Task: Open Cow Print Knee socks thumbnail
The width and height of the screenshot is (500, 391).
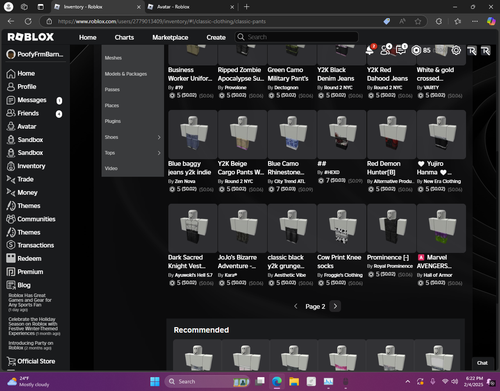Action: click(x=342, y=228)
